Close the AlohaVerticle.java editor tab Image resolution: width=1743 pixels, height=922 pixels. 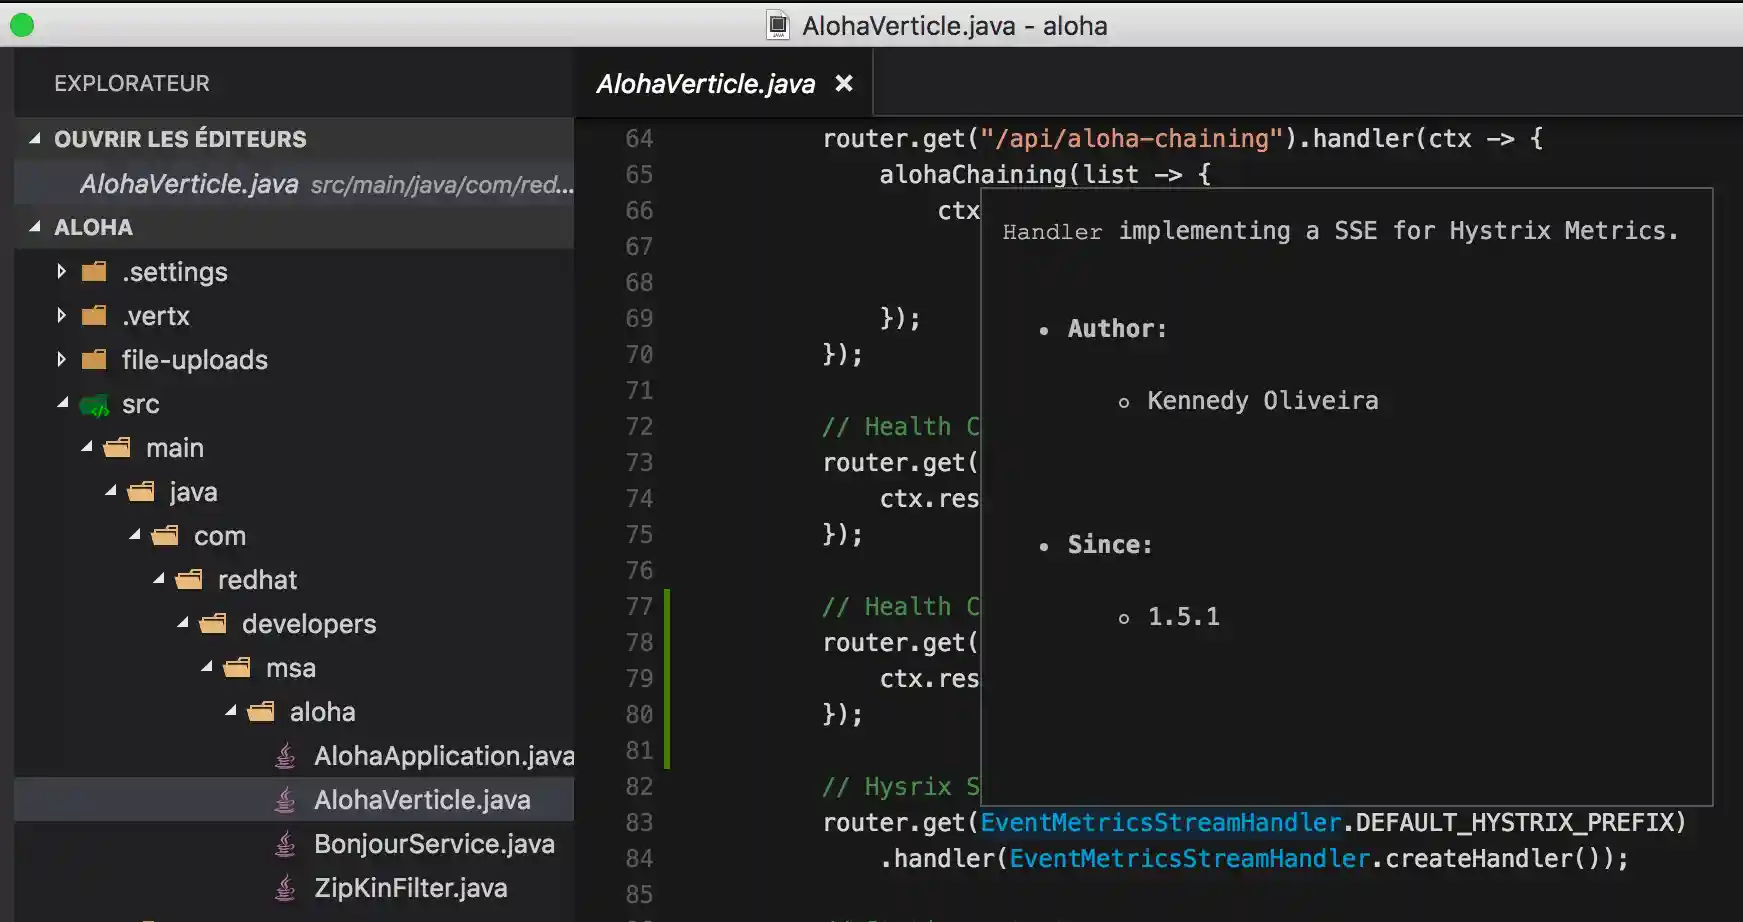[844, 84]
